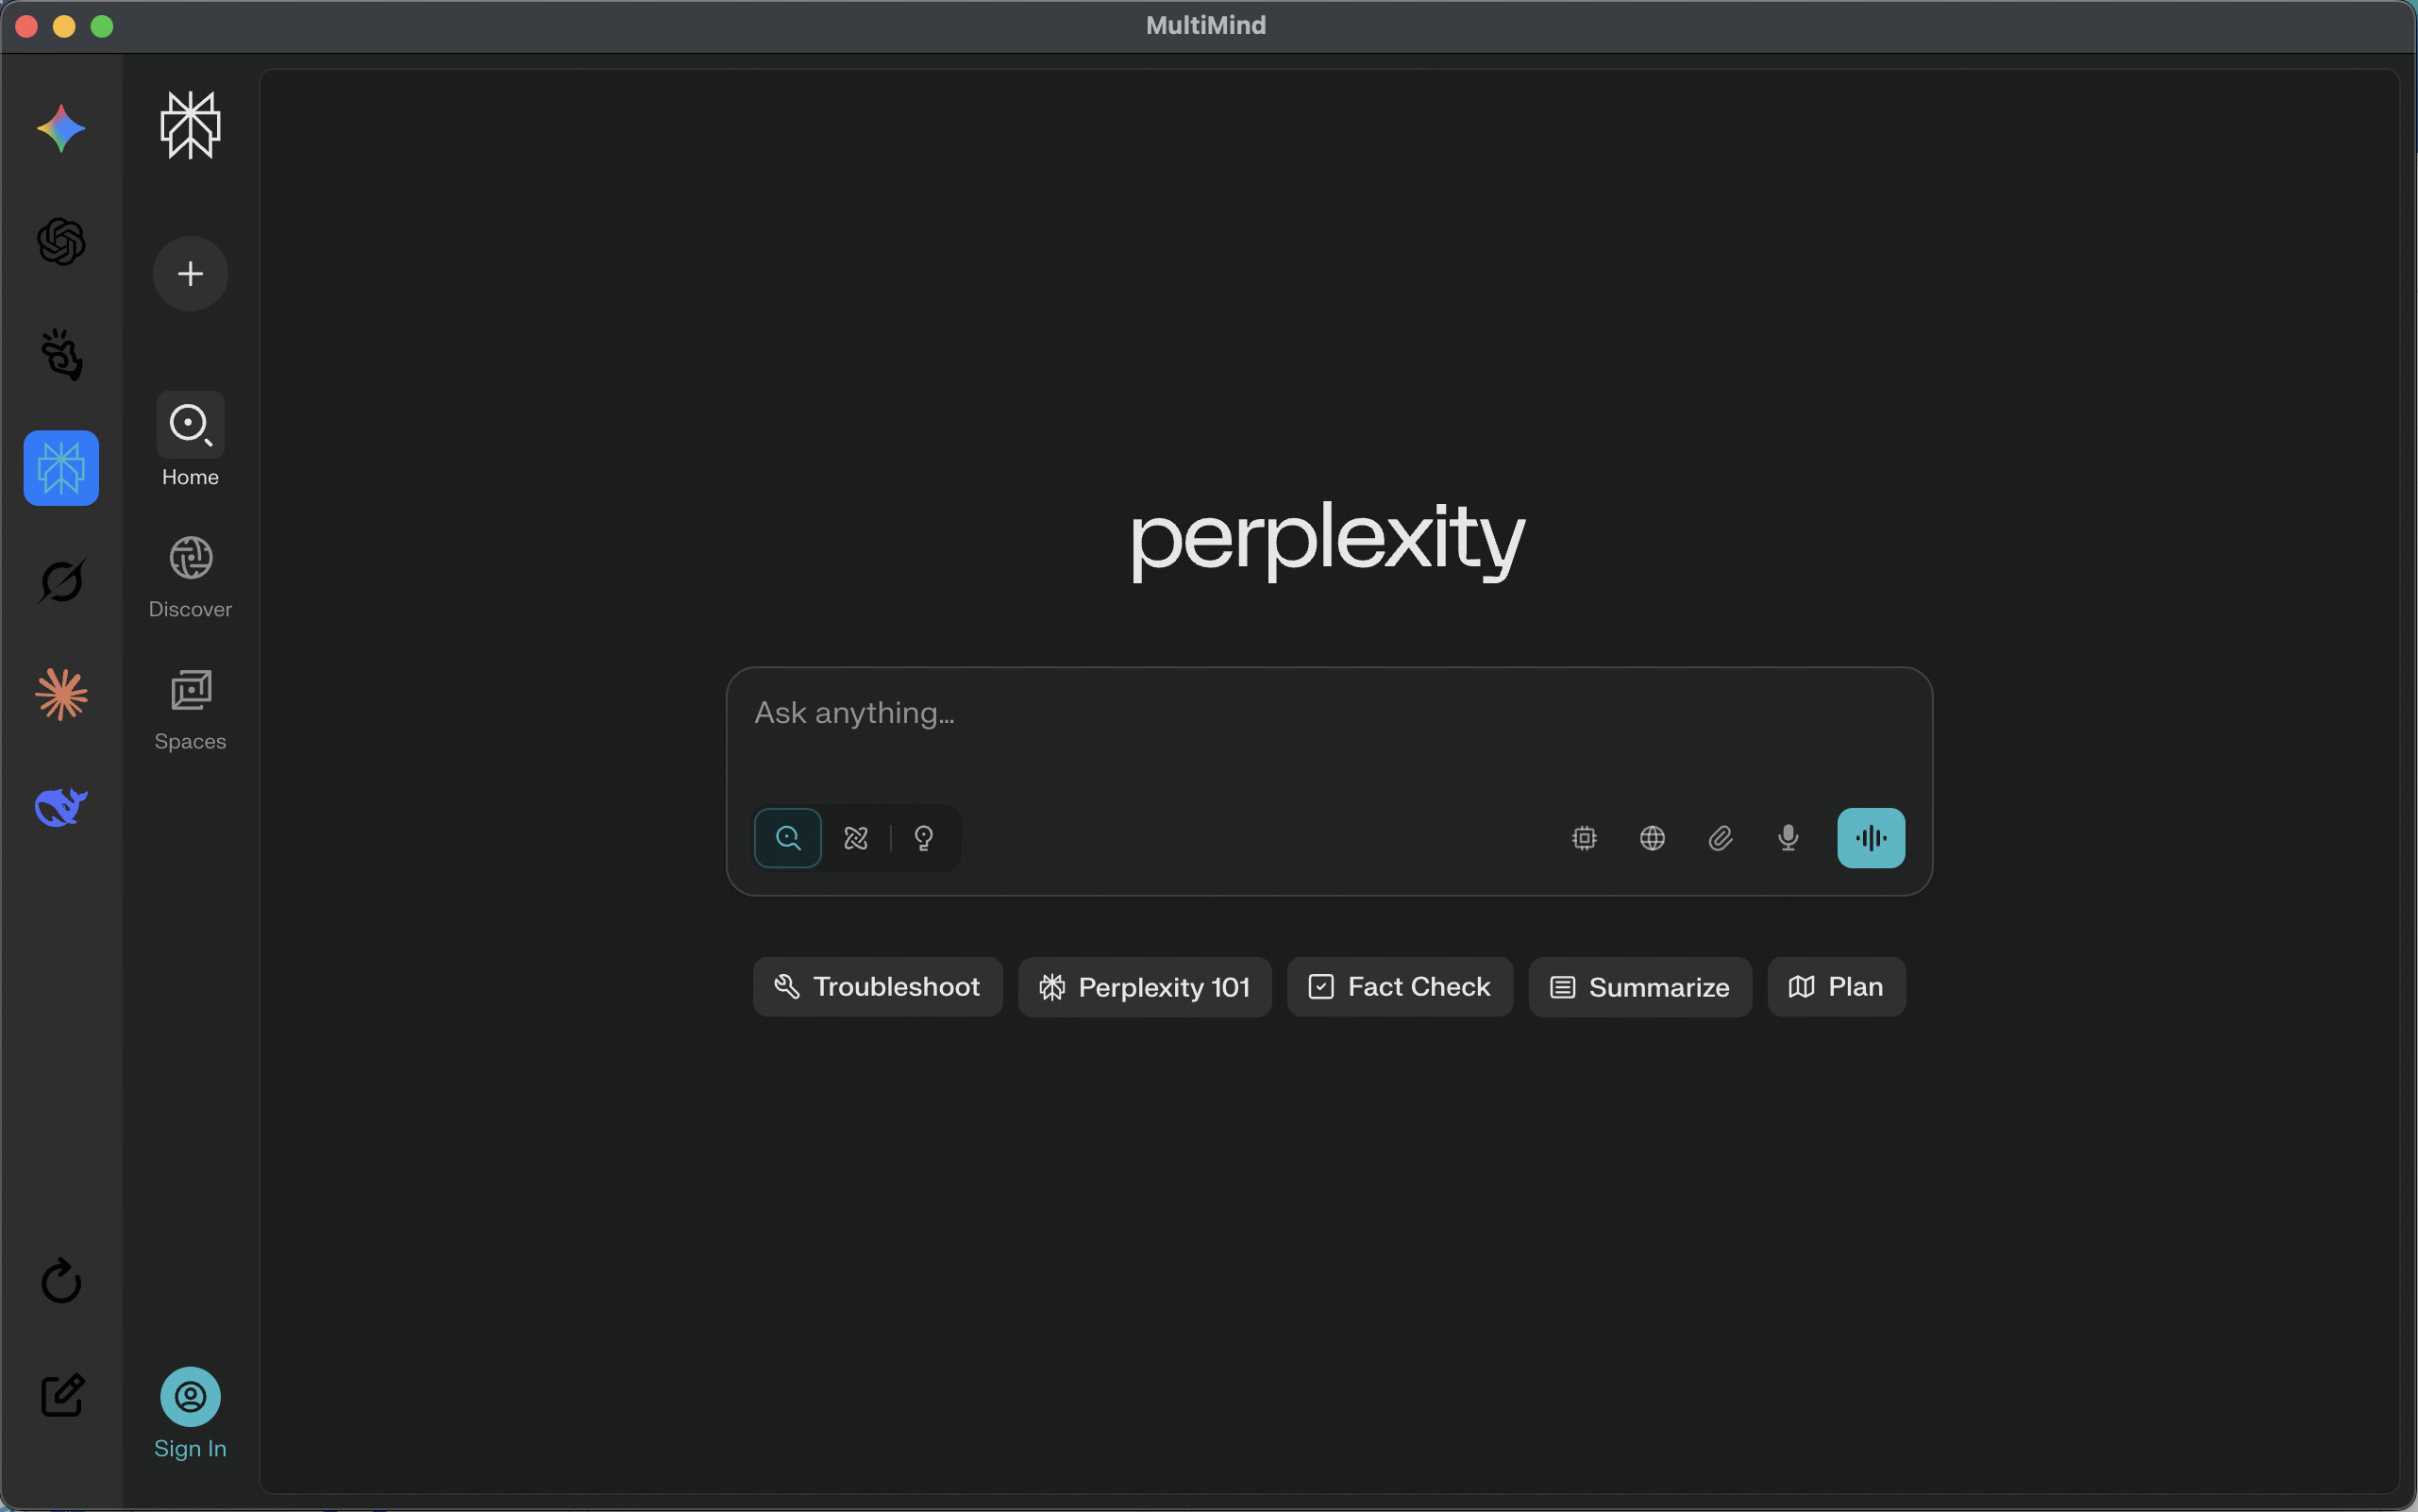Go to the Home tab
Viewport: 2418px width, 1512px height.
pos(190,440)
